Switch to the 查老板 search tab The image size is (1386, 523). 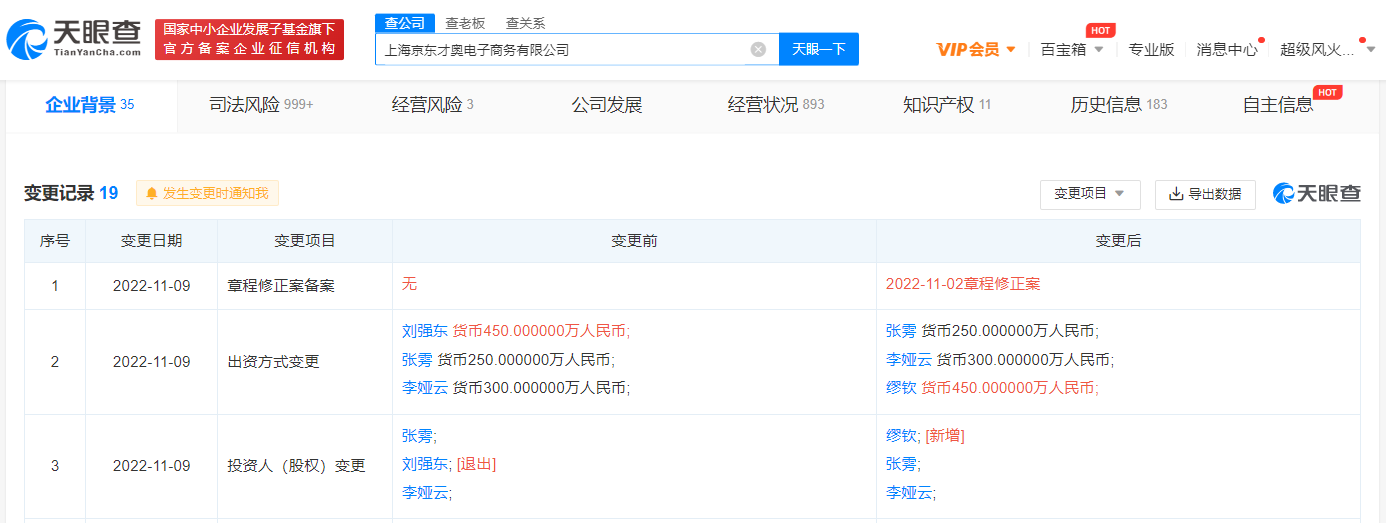tap(465, 23)
